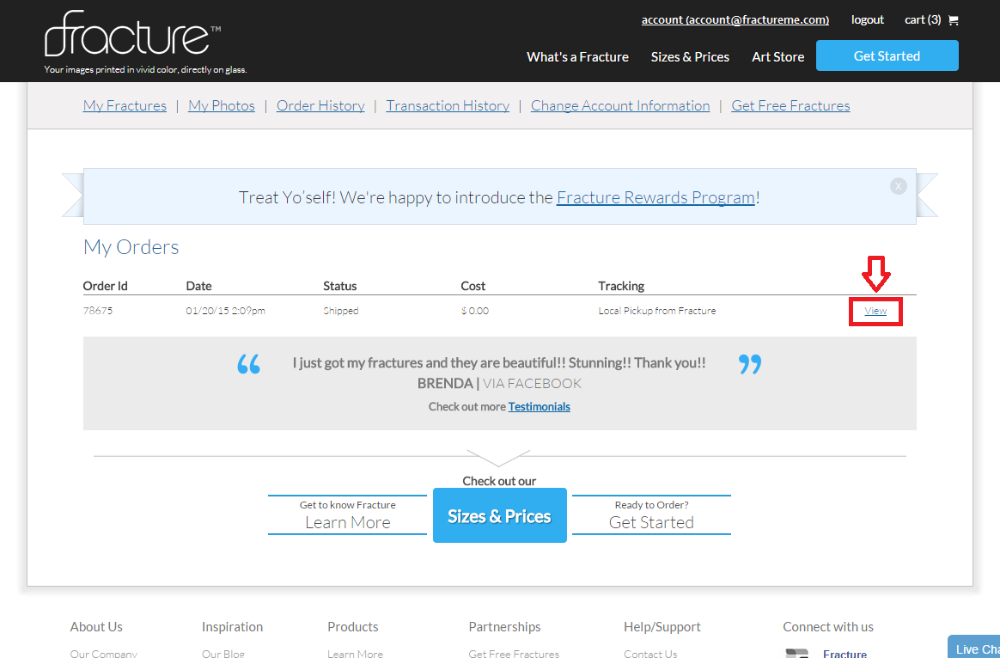Screen dimensions: 1000x658
Task: Open Get Free Fractures link
Action: [x=790, y=106]
